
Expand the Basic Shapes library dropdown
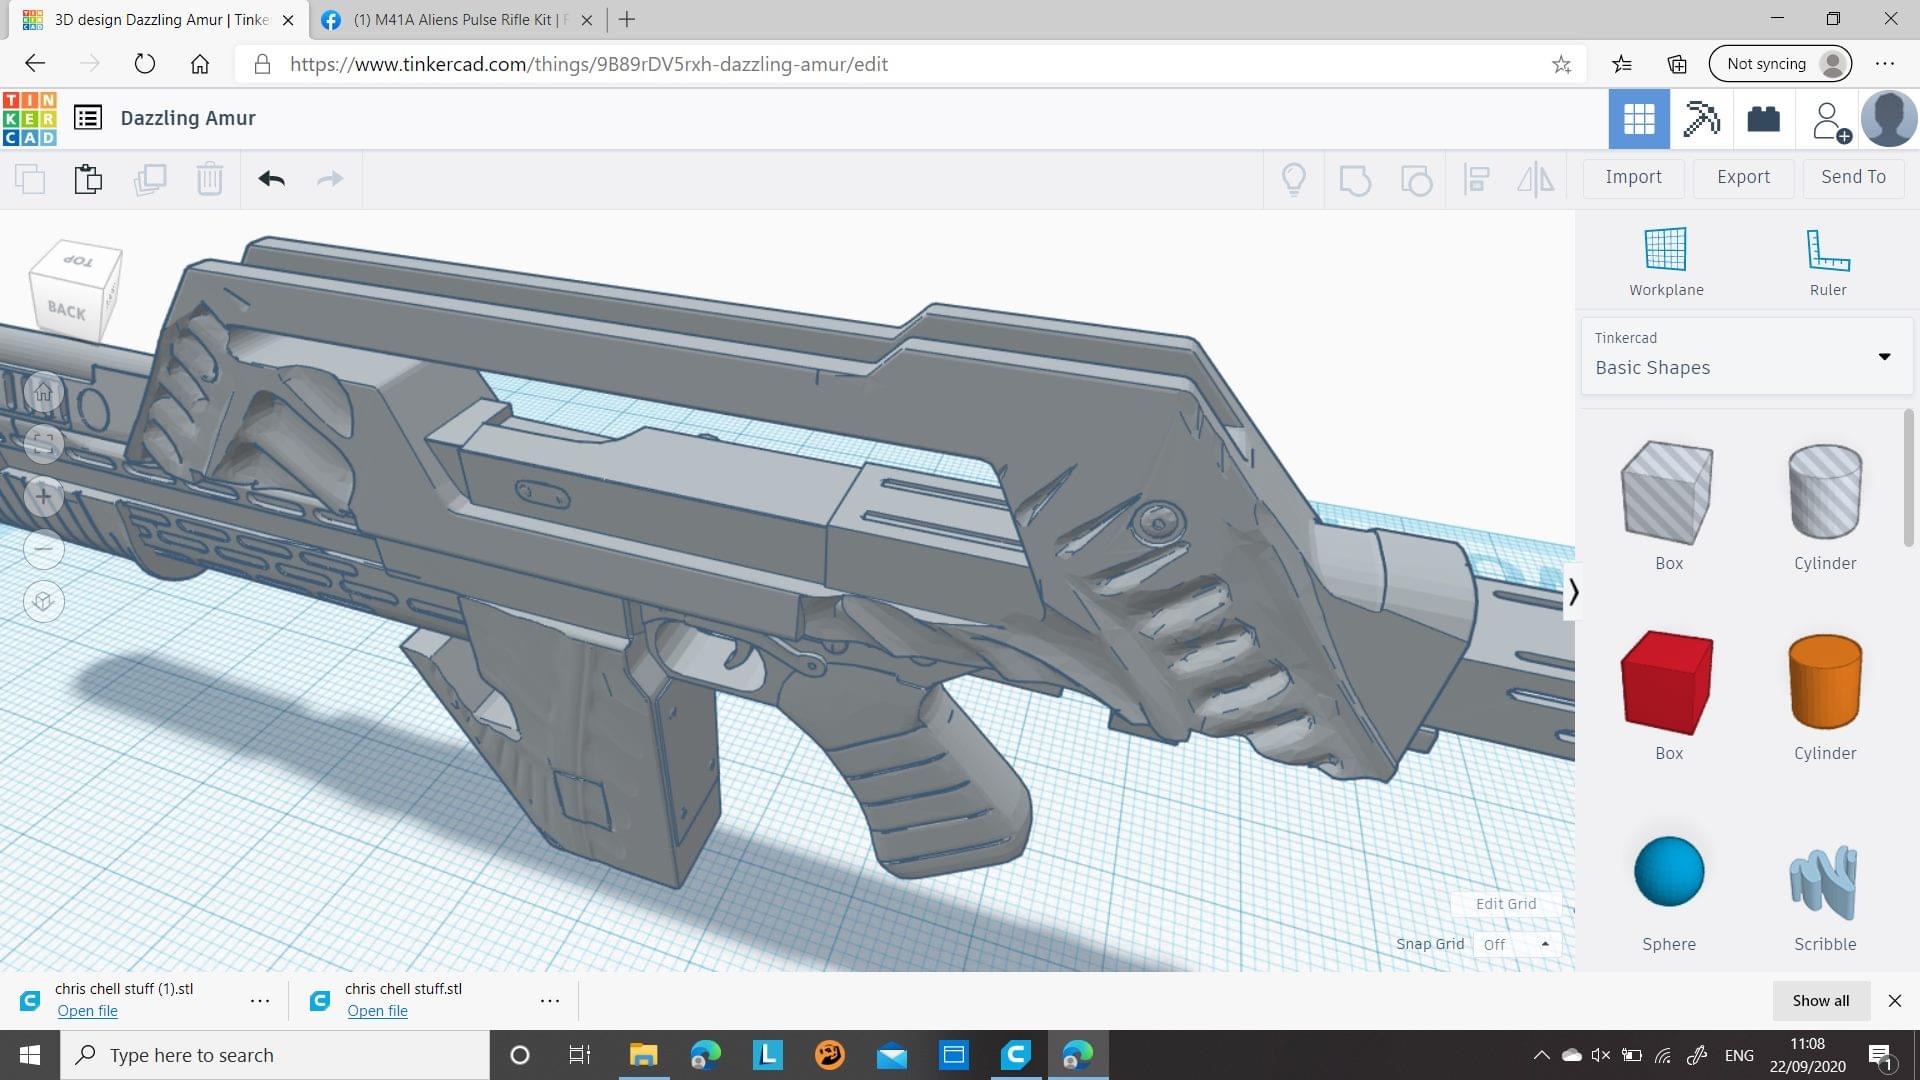point(1746,355)
